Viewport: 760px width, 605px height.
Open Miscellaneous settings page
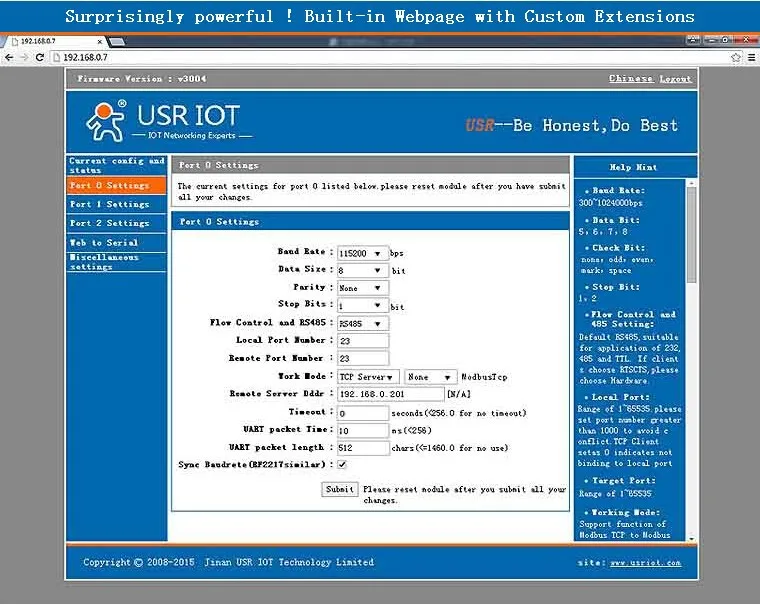pos(116,262)
